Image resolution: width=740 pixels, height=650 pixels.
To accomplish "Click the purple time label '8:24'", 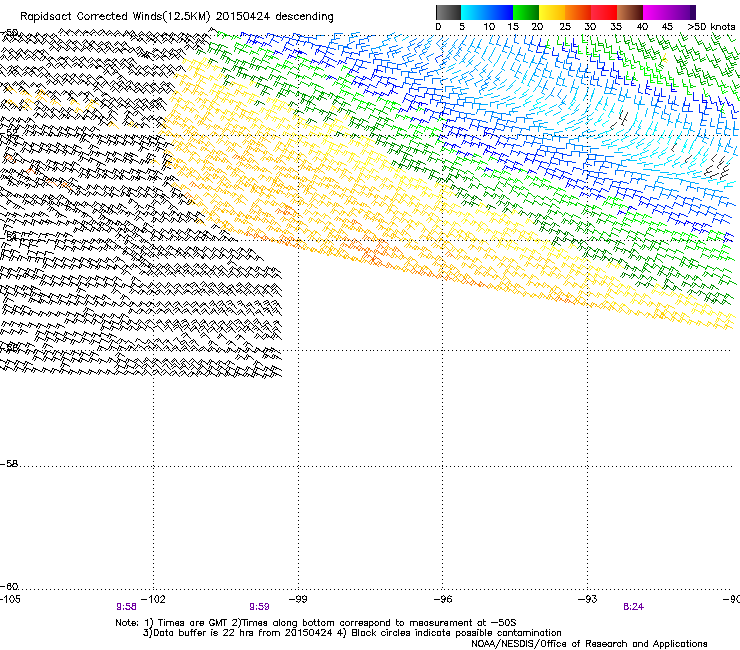I will (633, 607).
